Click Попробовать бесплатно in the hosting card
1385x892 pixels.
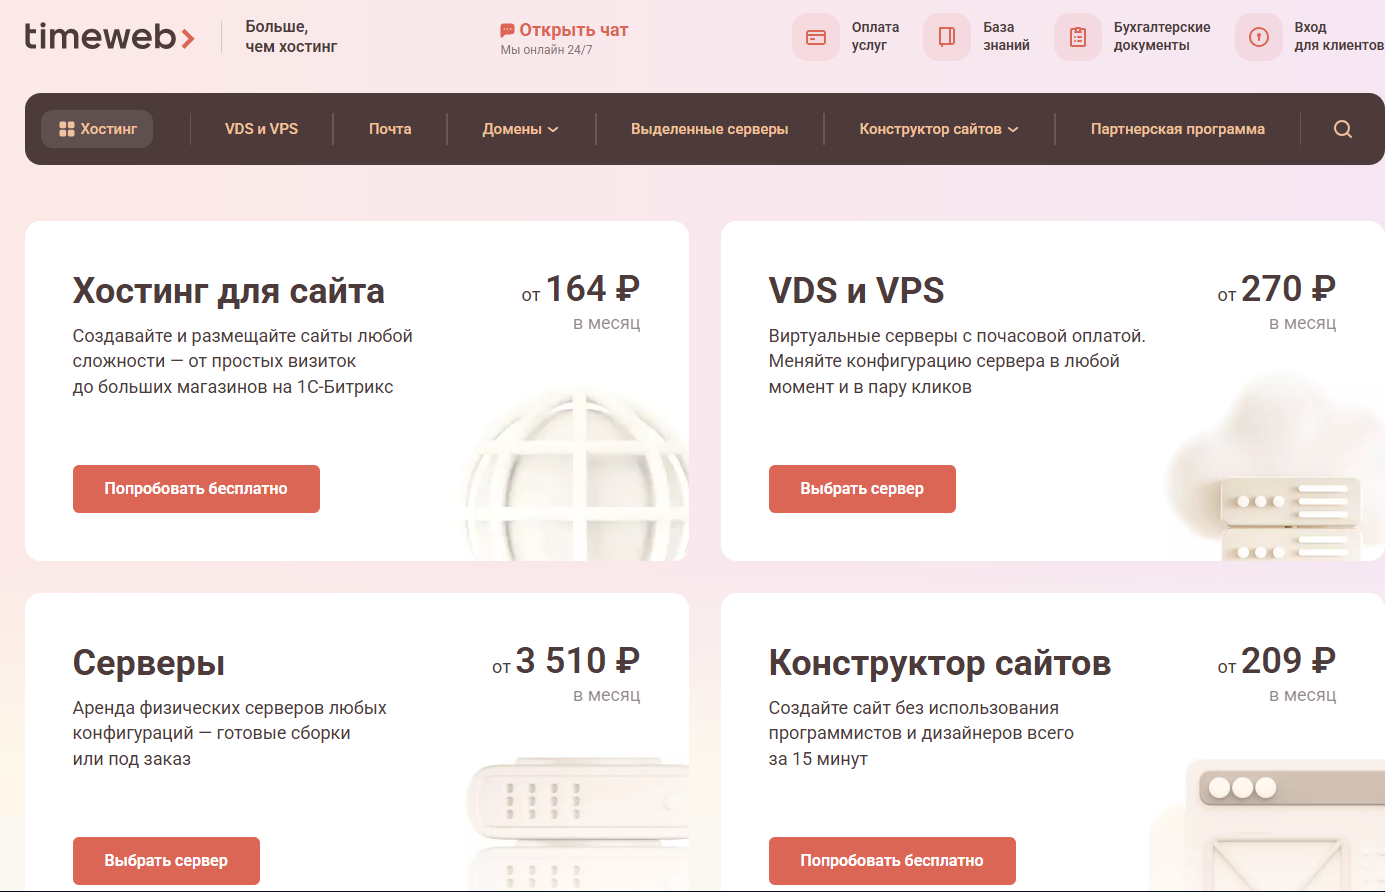[x=196, y=489]
